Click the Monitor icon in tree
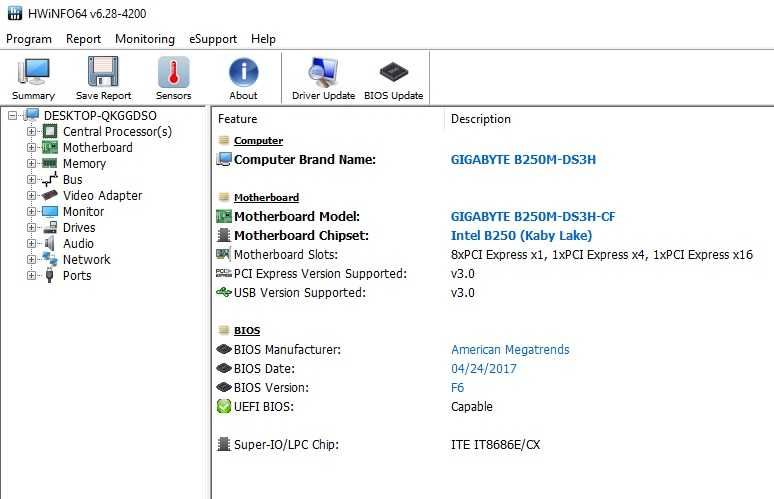Viewport: 774px width, 499px height. pyautogui.click(x=50, y=211)
